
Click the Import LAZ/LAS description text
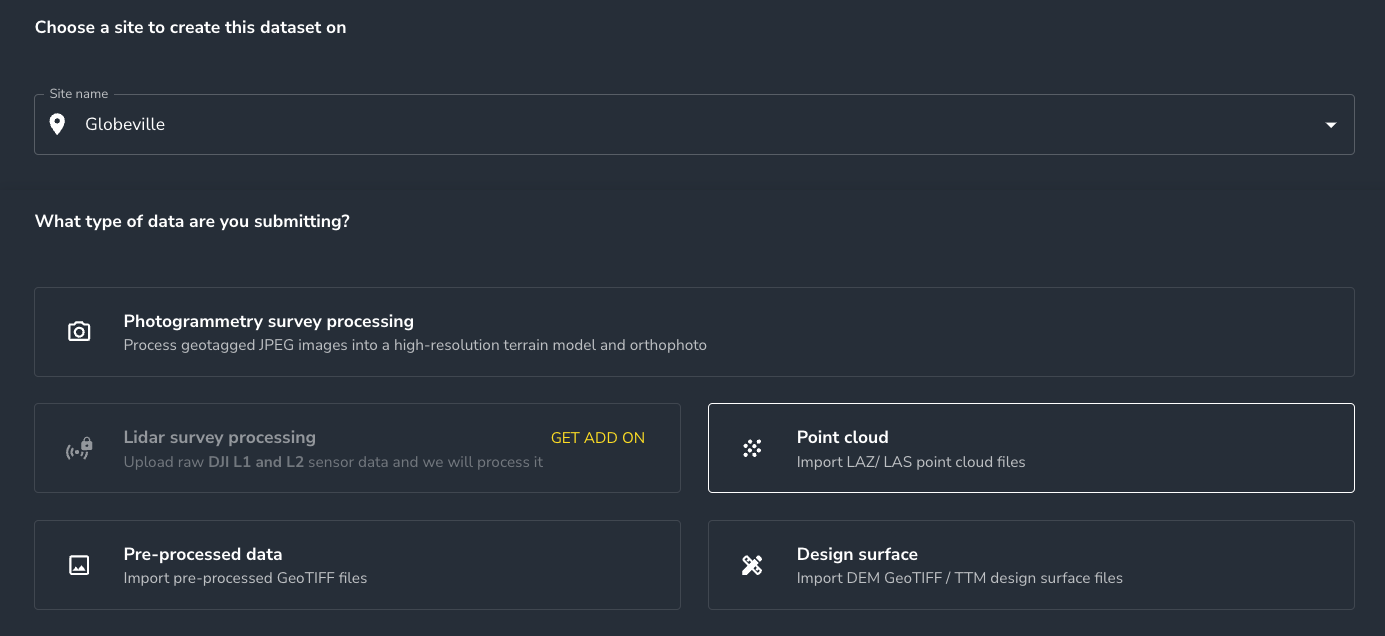911,462
